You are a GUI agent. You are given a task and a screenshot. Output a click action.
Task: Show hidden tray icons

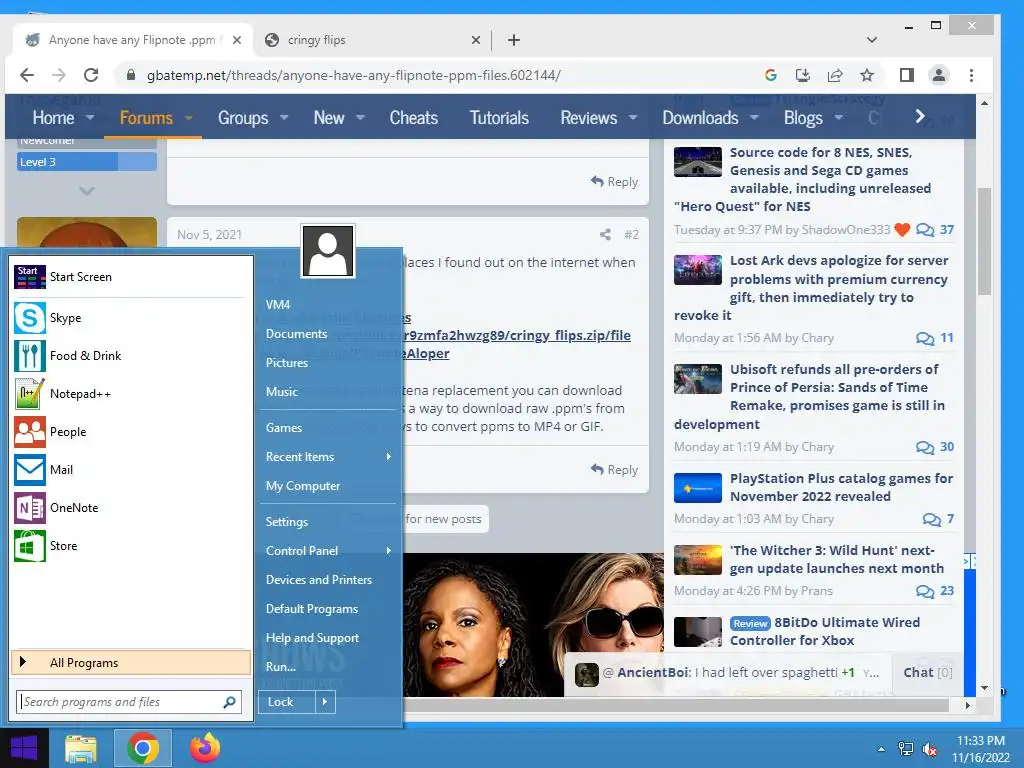pyautogui.click(x=882, y=749)
